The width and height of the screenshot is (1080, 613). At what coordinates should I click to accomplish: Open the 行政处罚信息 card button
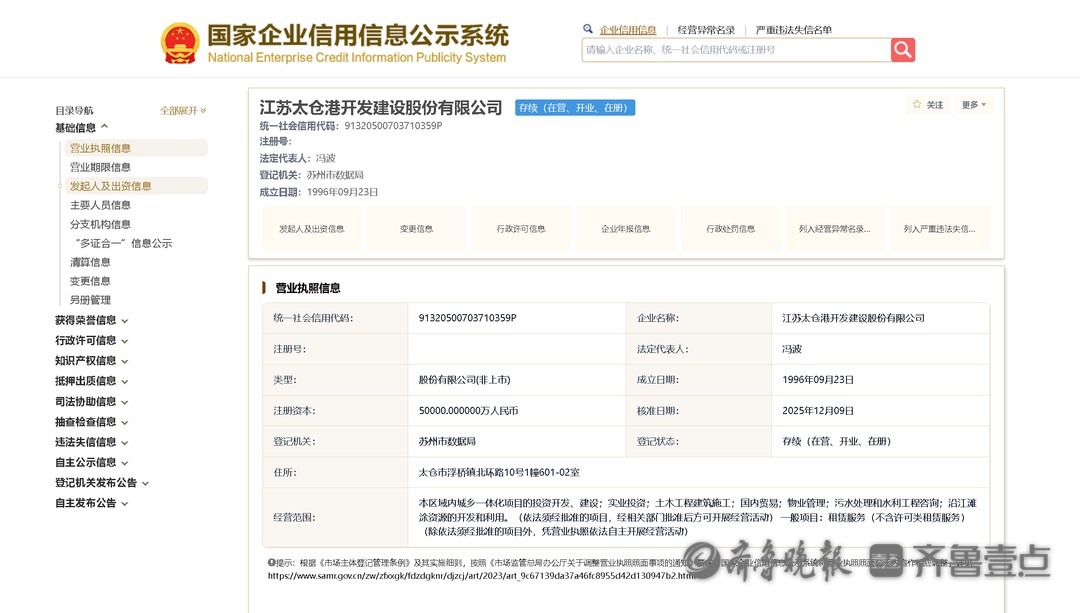pos(730,229)
